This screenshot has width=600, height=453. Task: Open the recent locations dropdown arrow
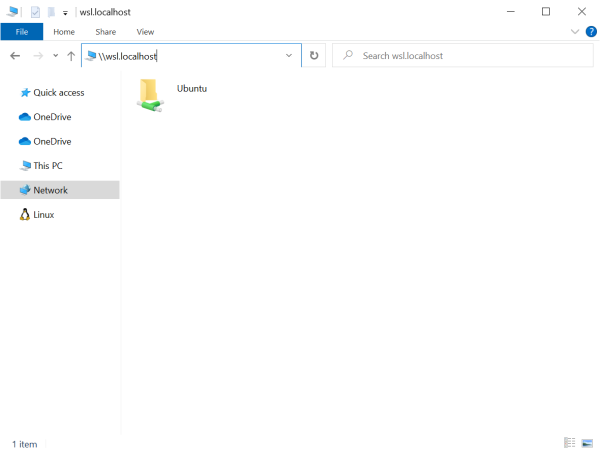pyautogui.click(x=55, y=55)
